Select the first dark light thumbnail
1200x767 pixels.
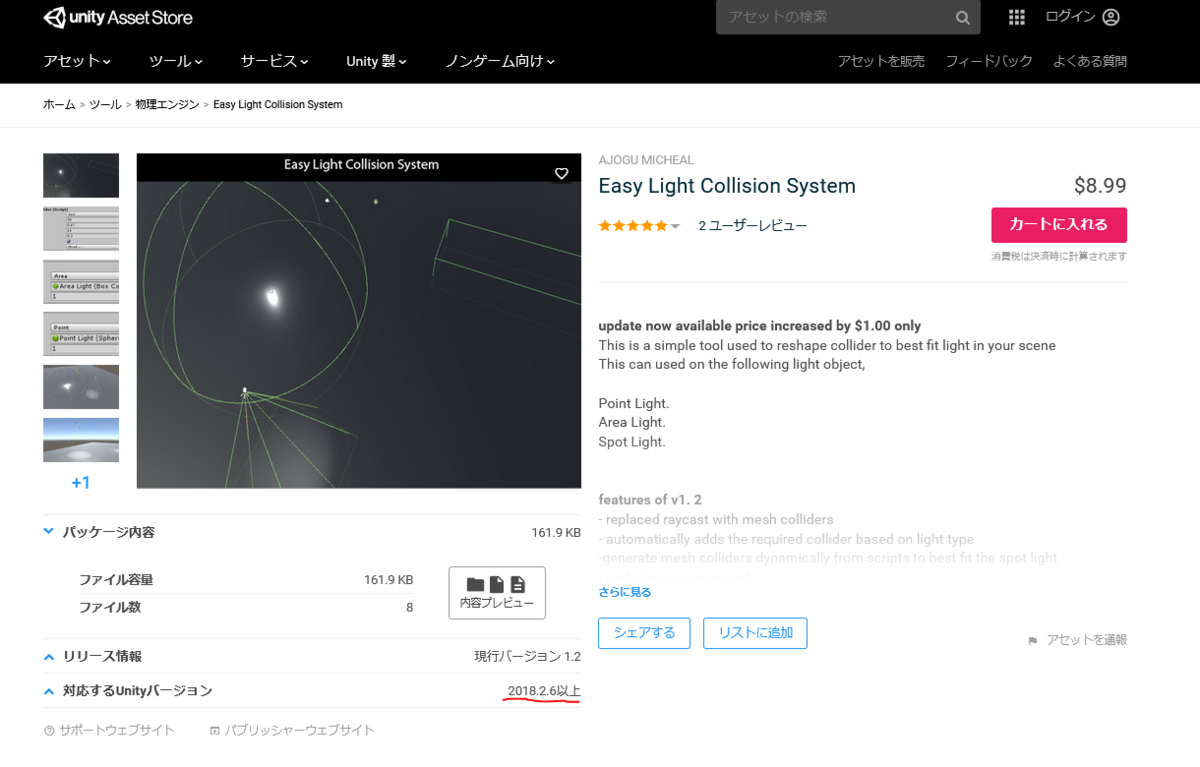click(81, 175)
